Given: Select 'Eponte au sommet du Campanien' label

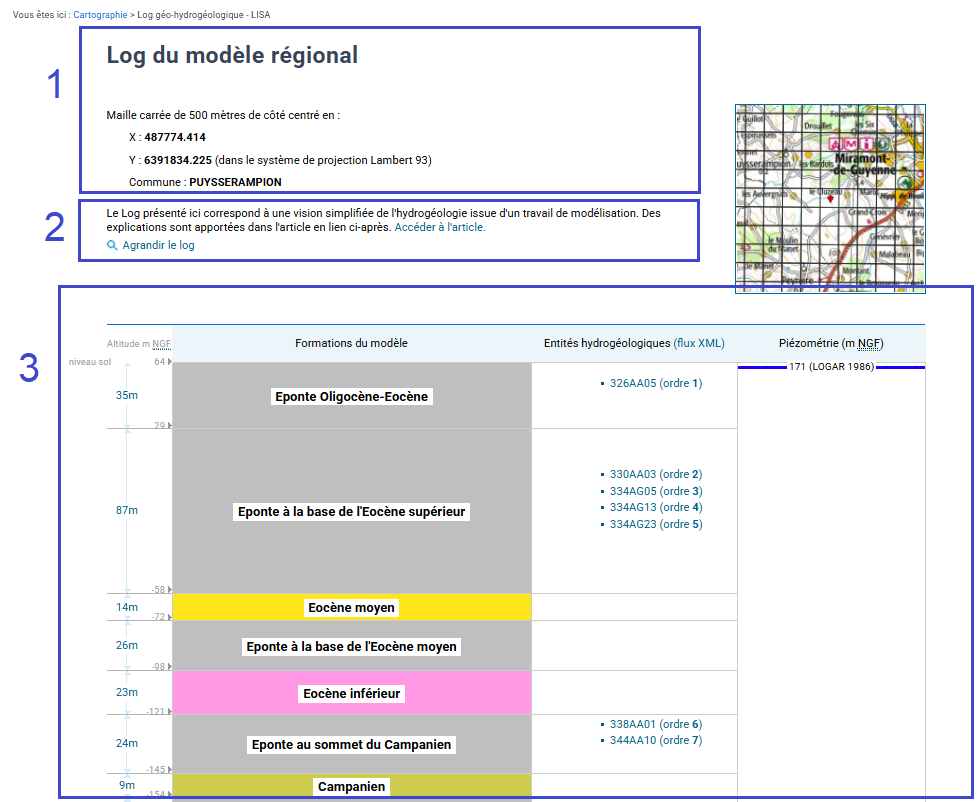Looking at the screenshot, I should [352, 745].
